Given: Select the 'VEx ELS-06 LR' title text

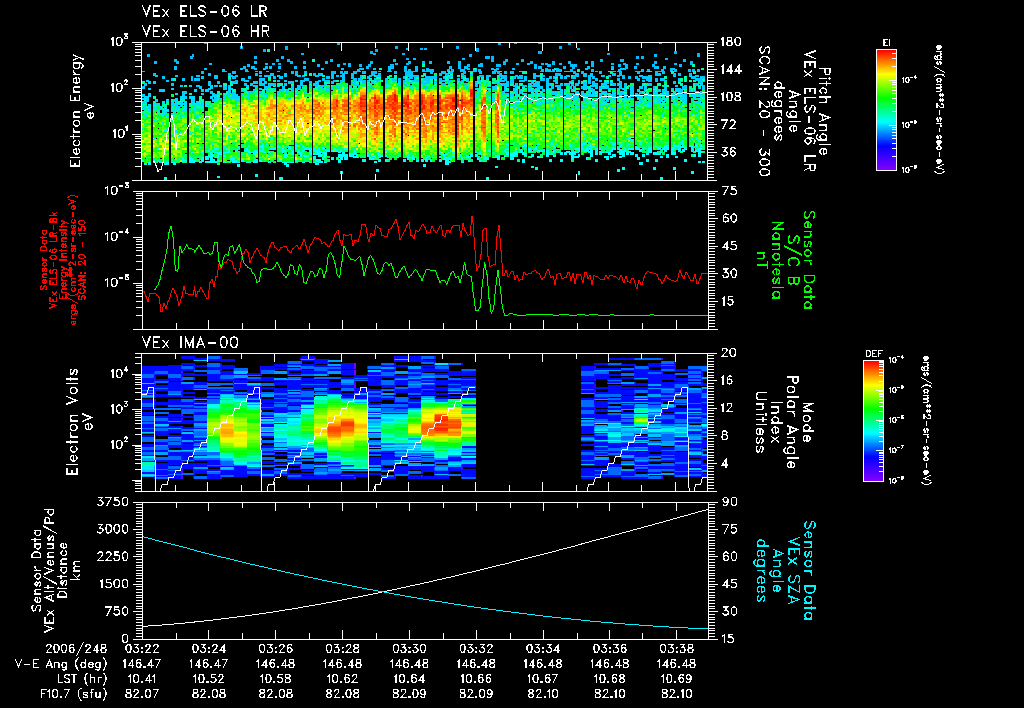Looking at the screenshot, I should (204, 12).
